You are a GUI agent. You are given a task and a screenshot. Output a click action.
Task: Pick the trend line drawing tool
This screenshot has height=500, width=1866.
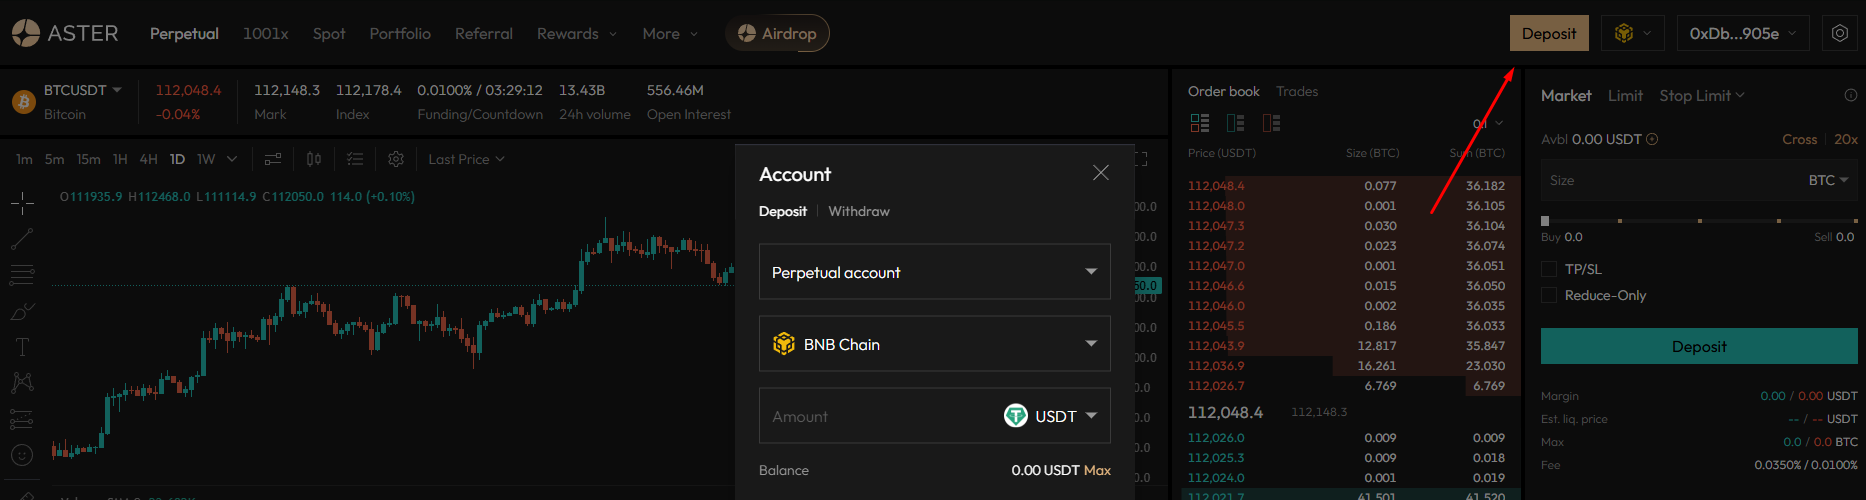click(x=22, y=239)
